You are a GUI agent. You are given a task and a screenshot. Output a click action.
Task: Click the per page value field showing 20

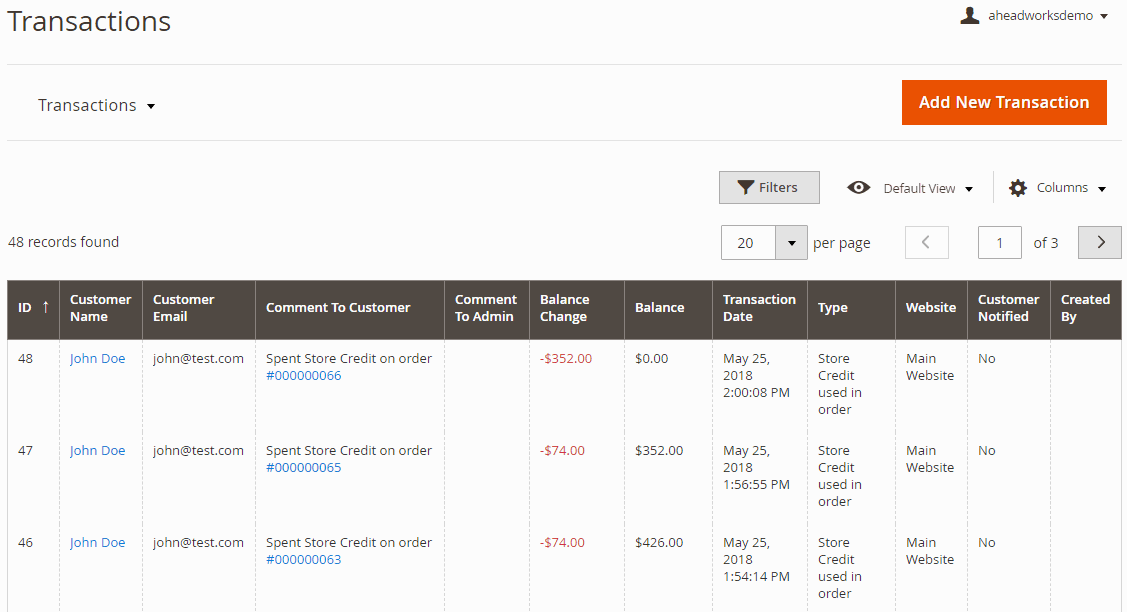(748, 242)
